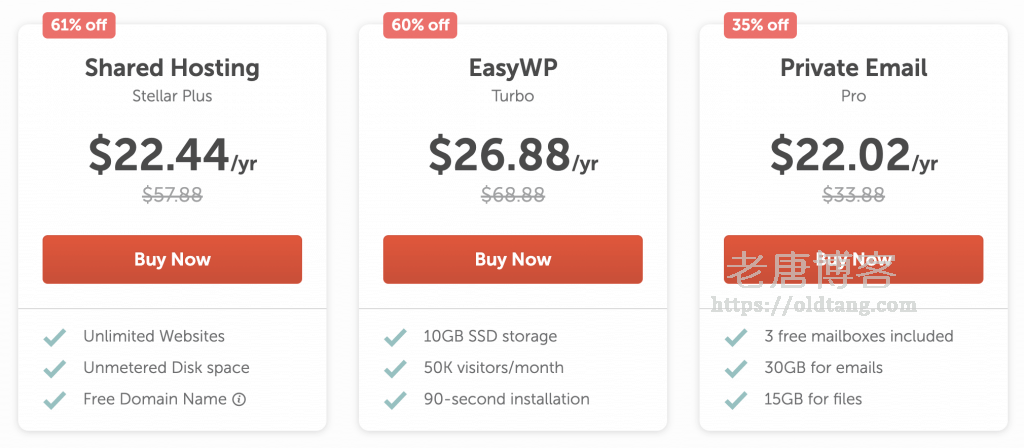
Task: Click the EasyWP plan title
Action: click(x=513, y=68)
